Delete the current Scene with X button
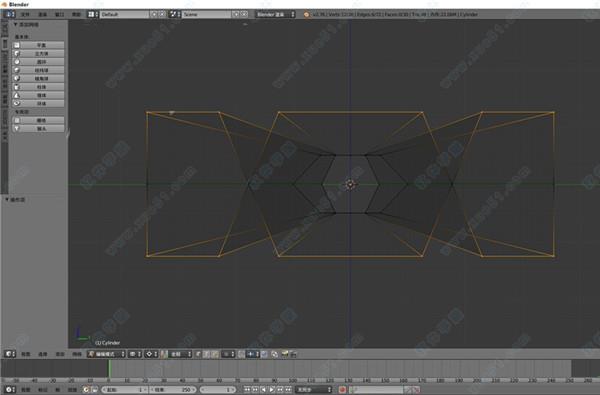The height and width of the screenshot is (395, 600). click(244, 14)
